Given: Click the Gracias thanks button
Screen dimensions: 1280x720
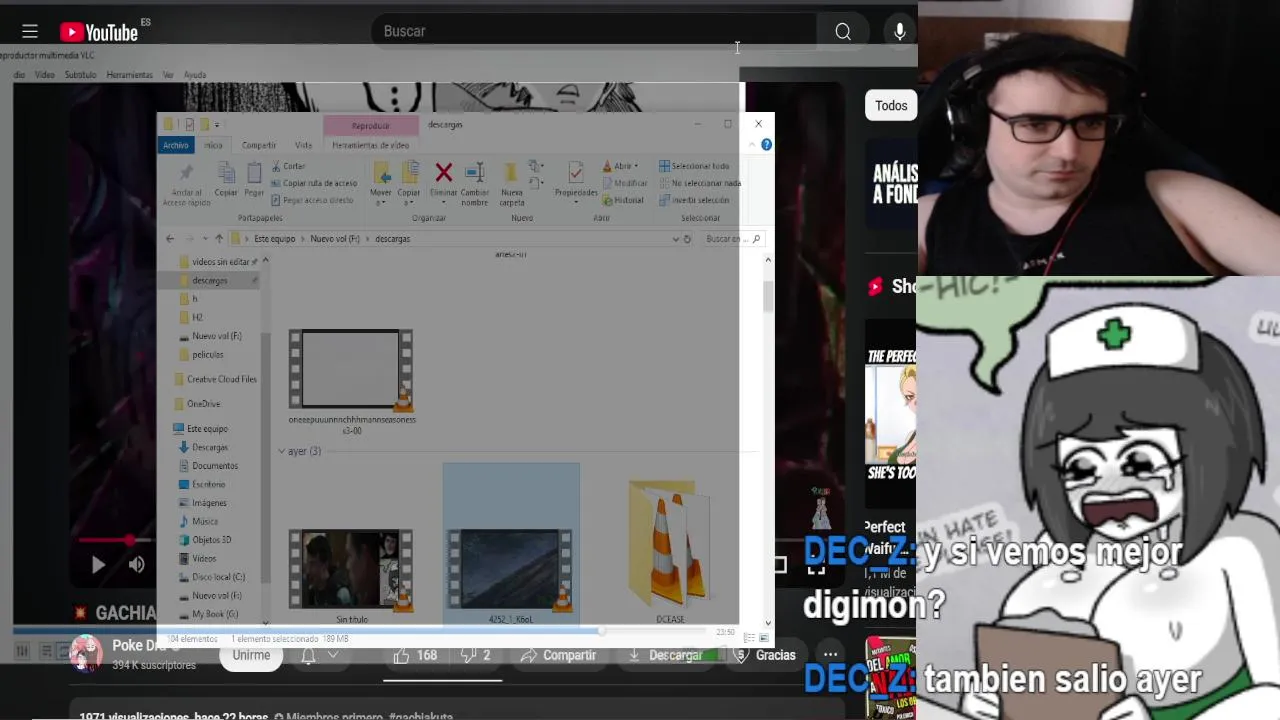Looking at the screenshot, I should coord(765,656).
